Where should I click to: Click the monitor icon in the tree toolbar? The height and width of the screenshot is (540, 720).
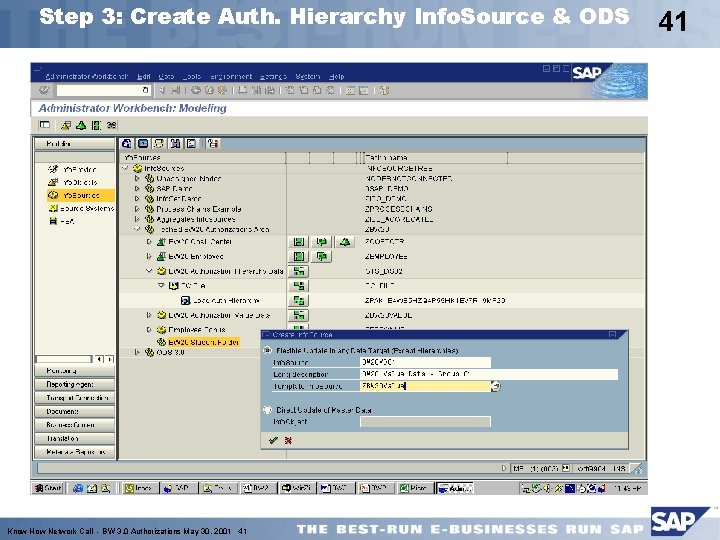pos(143,144)
